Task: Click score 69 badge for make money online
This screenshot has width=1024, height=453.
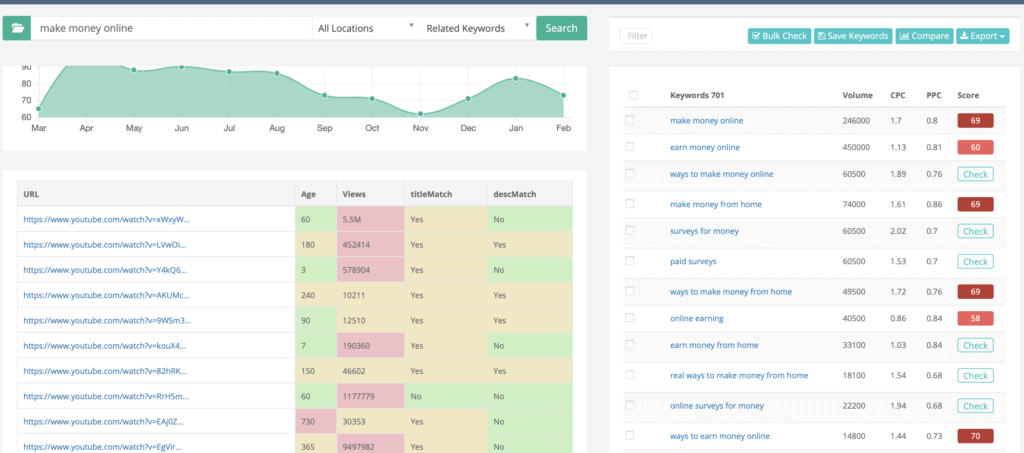Action: click(x=975, y=121)
